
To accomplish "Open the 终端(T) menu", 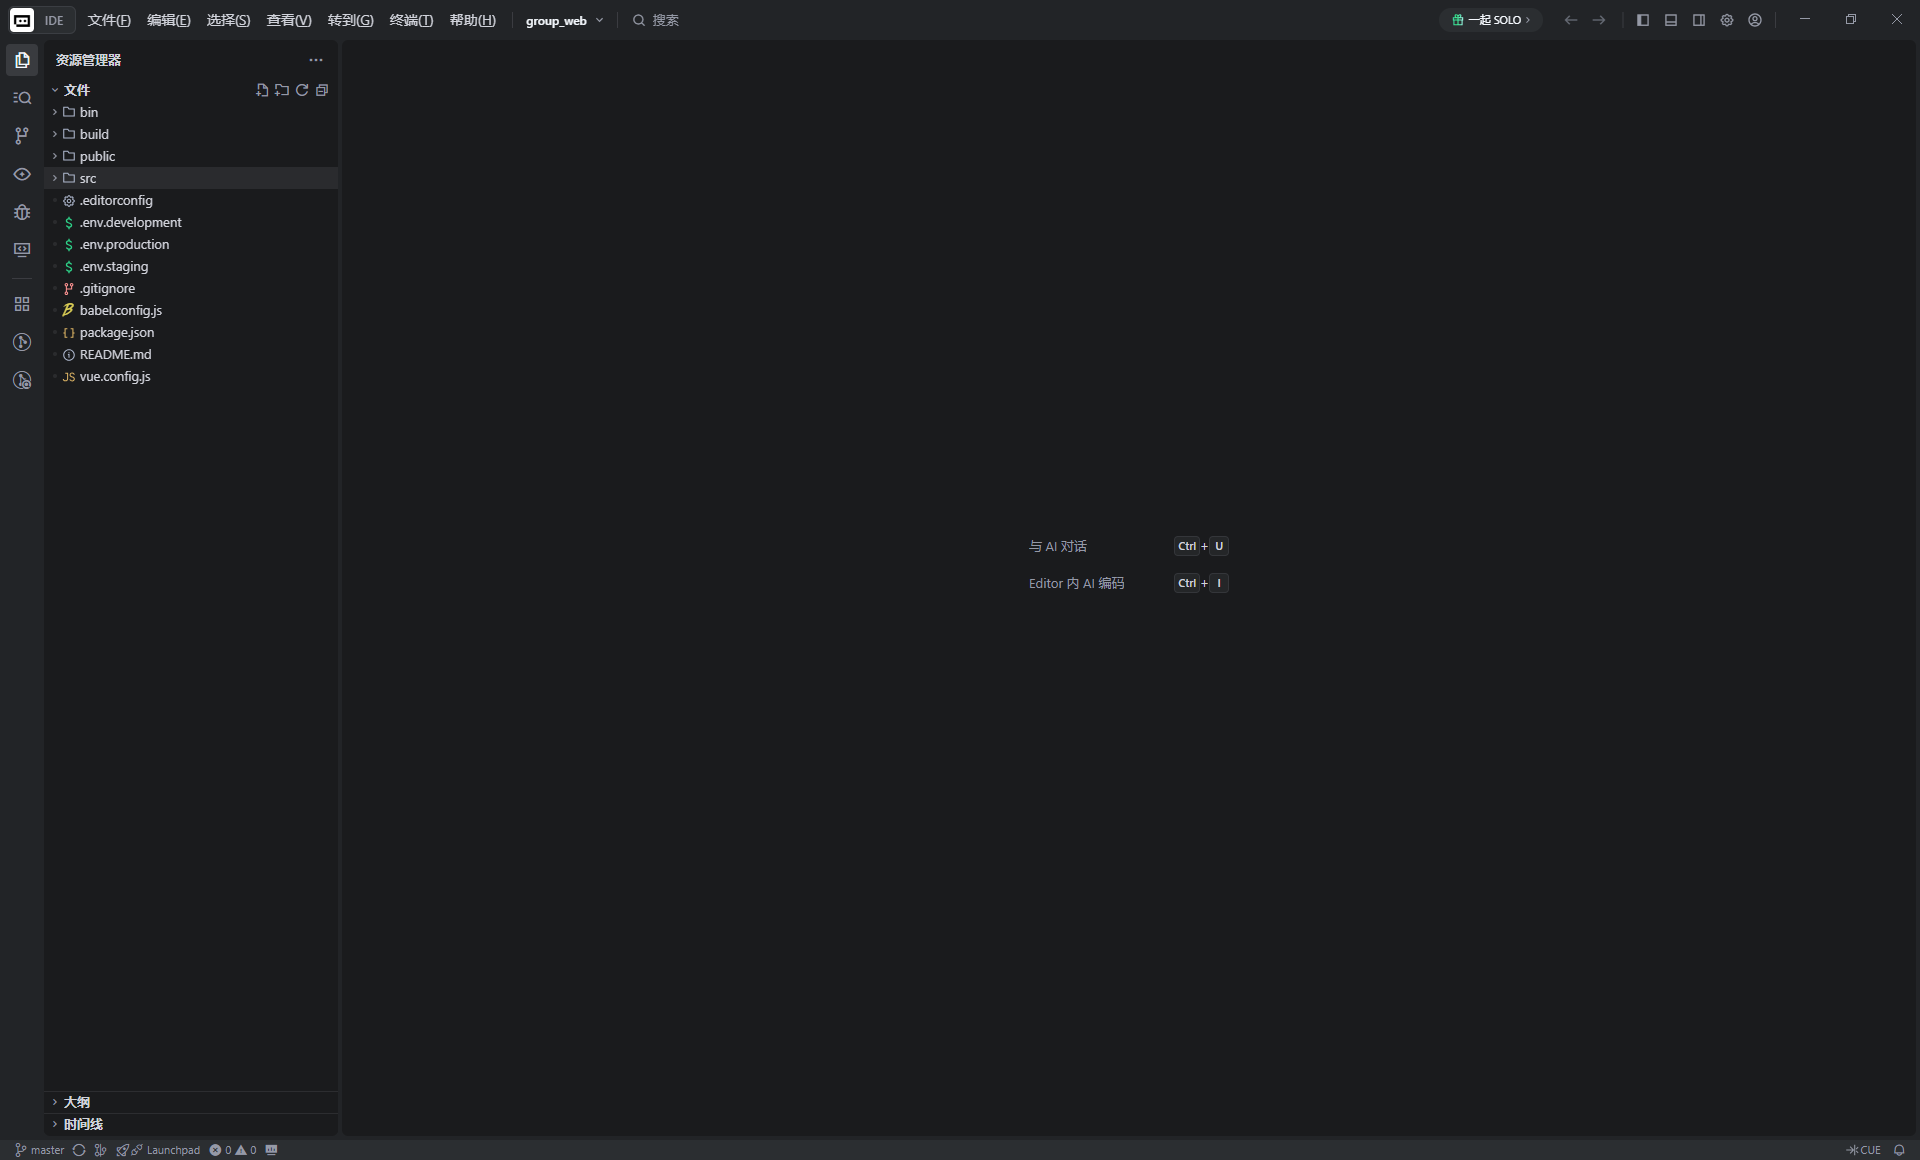I will pyautogui.click(x=411, y=19).
